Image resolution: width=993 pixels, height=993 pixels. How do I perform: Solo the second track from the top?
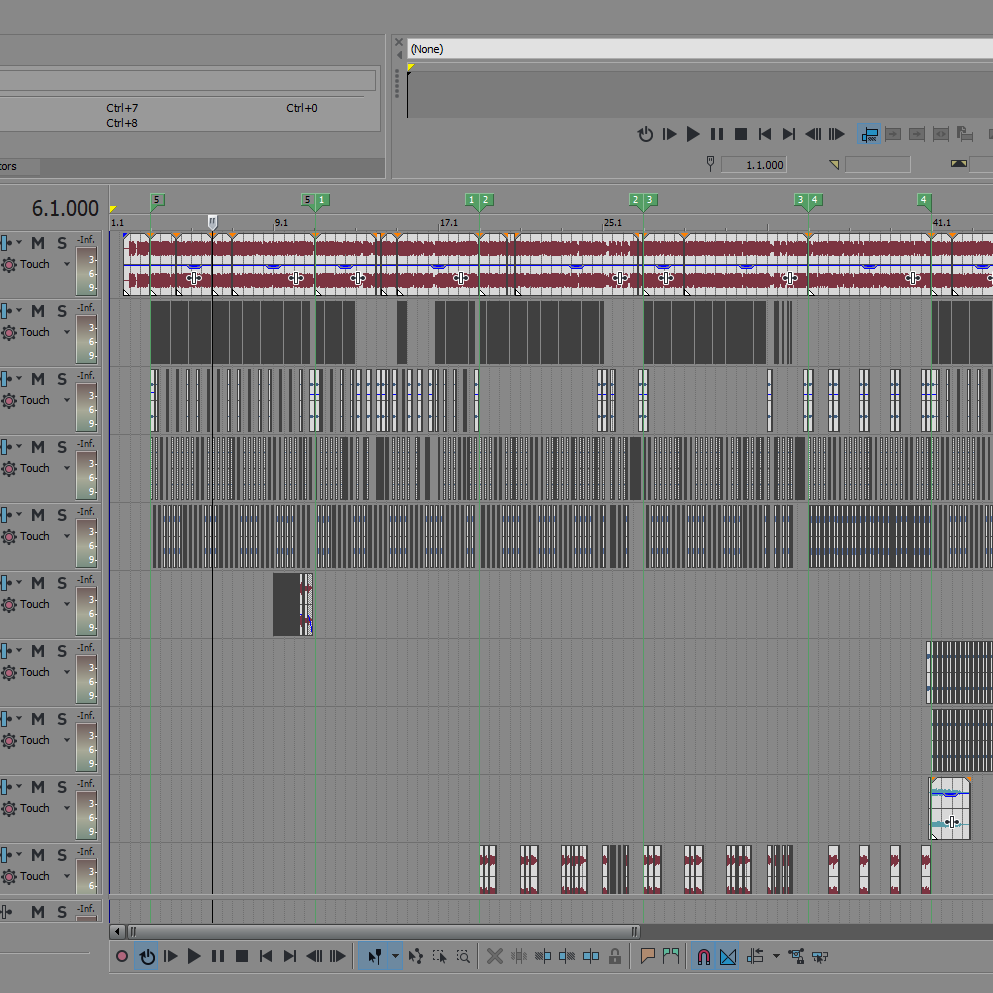(x=61, y=311)
